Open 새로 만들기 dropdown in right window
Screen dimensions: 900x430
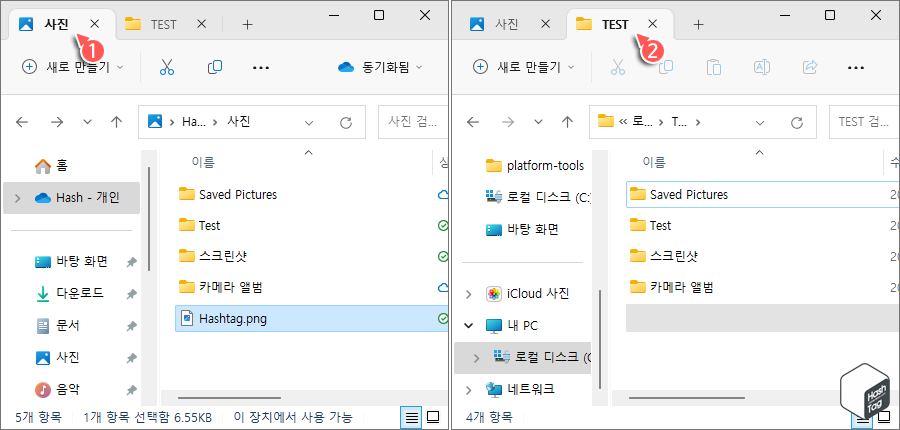524,67
